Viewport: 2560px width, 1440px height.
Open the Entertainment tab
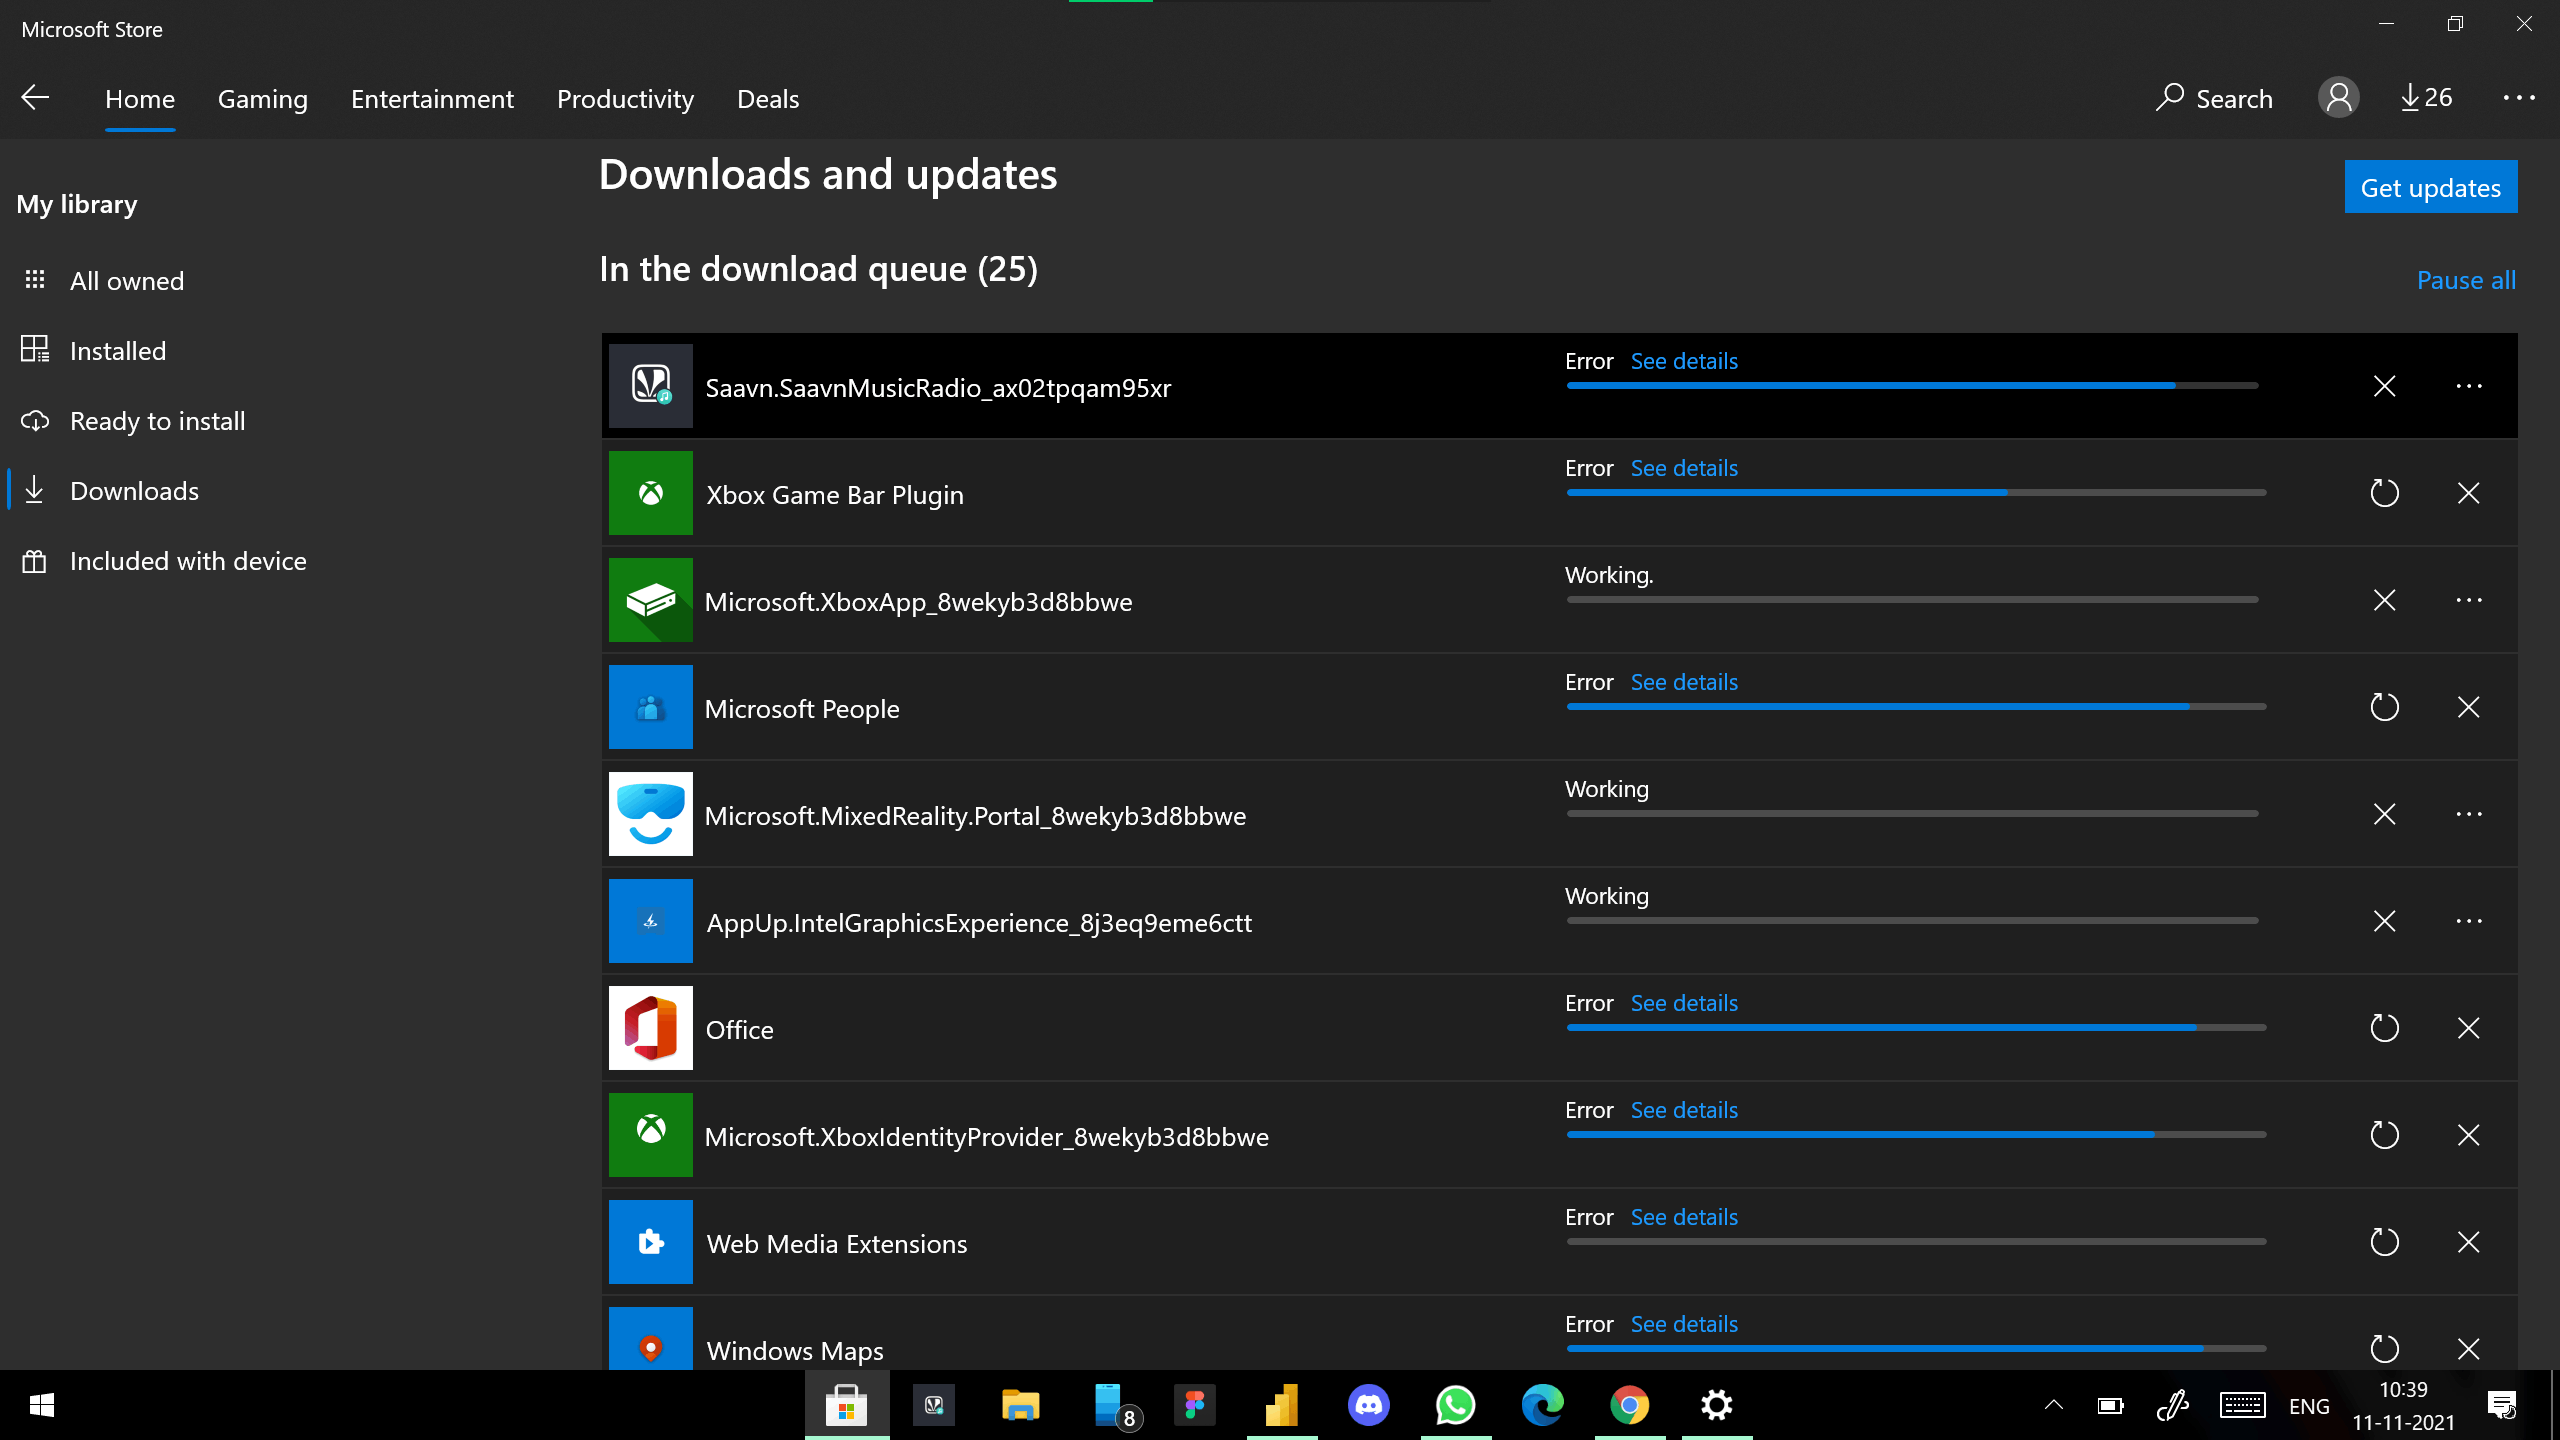(x=432, y=99)
